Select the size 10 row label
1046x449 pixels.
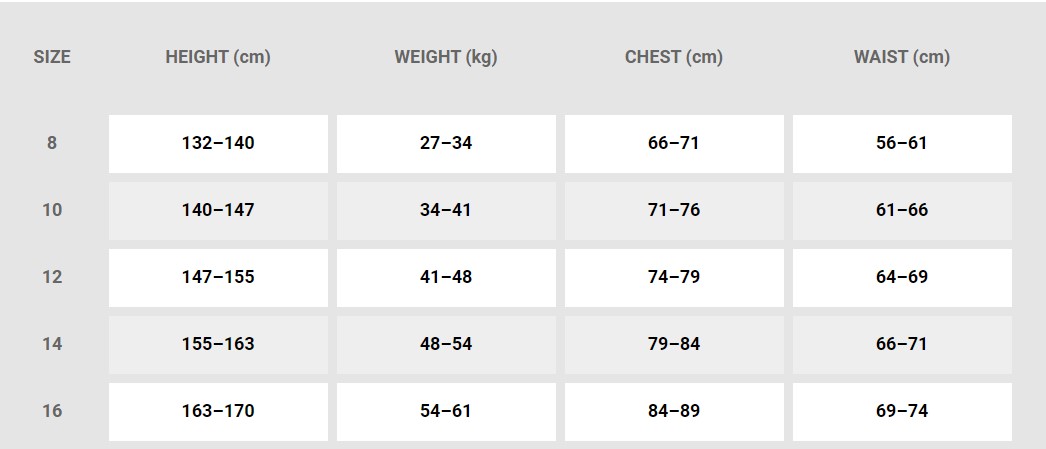pos(52,210)
